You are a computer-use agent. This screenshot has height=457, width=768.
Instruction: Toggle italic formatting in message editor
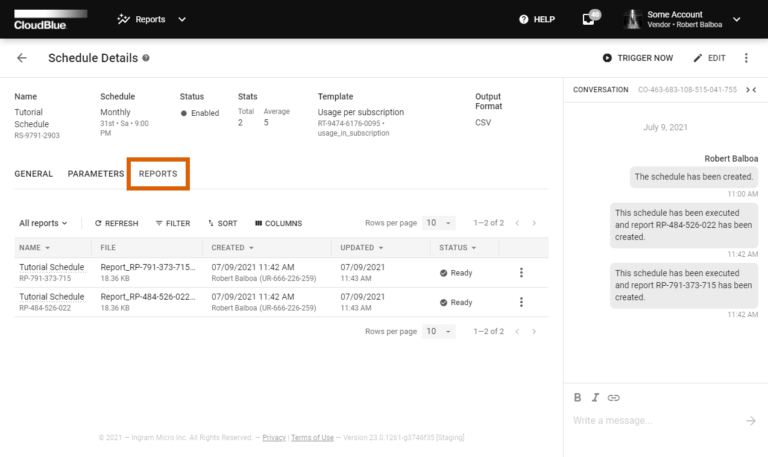[x=595, y=398]
